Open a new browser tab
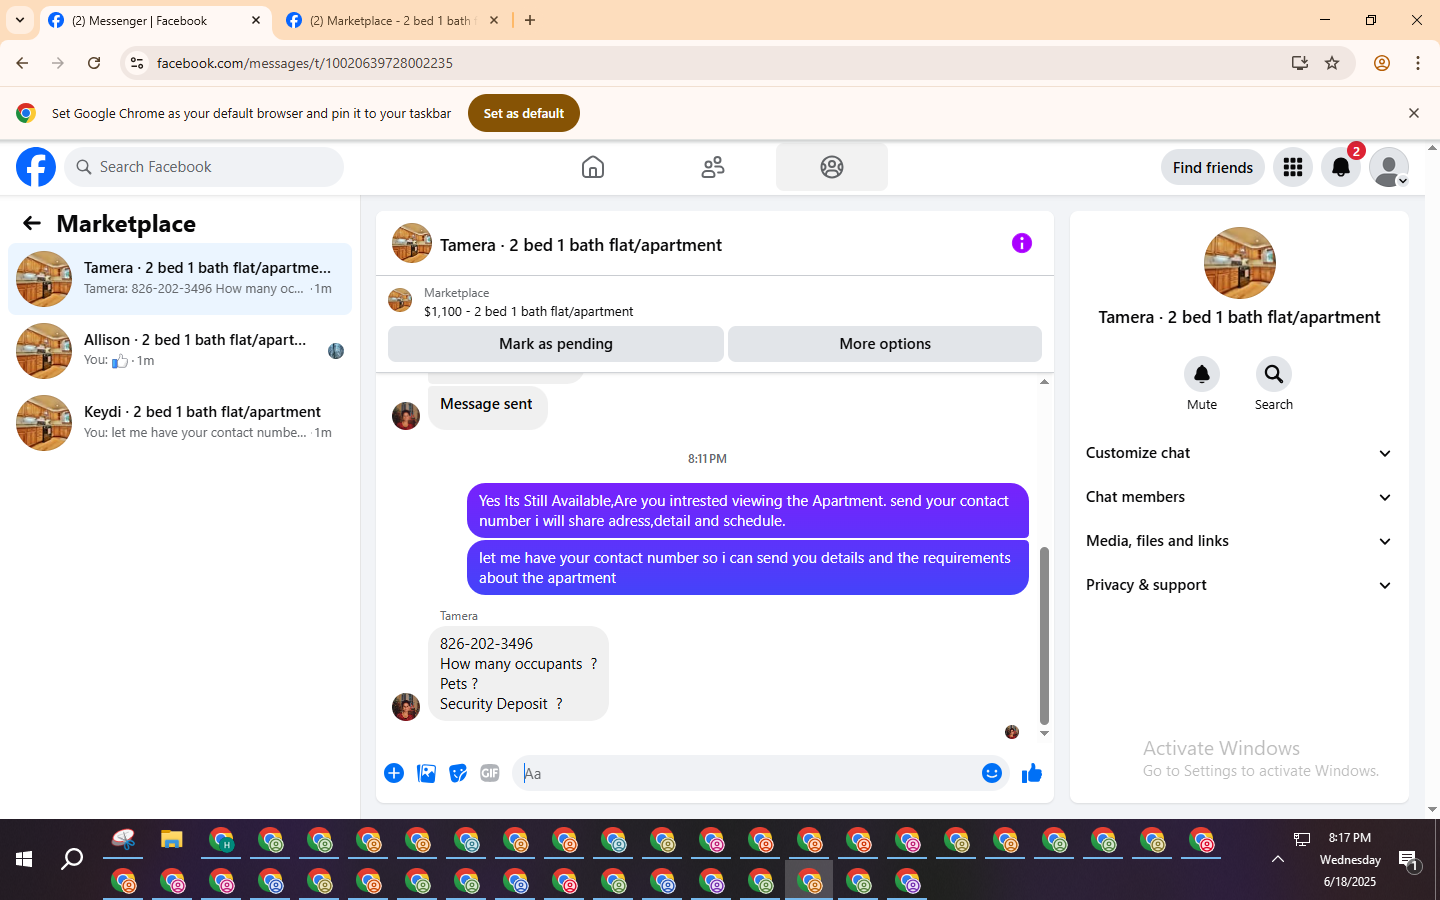1440x900 pixels. [x=530, y=20]
